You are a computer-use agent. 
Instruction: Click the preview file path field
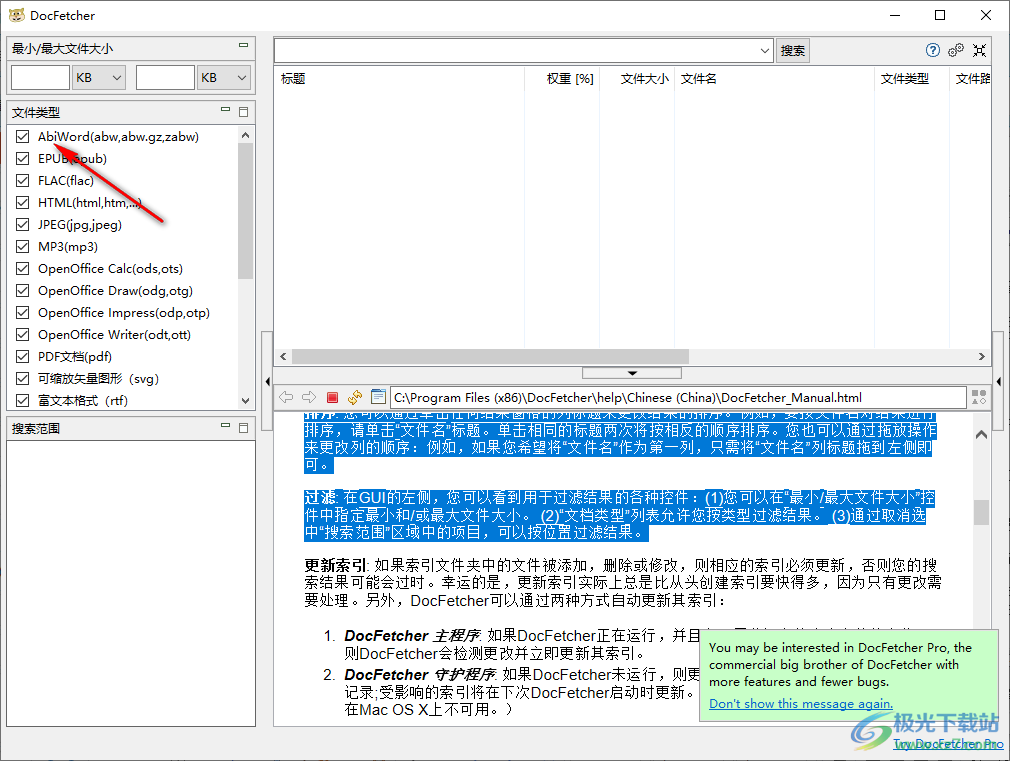[679, 398]
